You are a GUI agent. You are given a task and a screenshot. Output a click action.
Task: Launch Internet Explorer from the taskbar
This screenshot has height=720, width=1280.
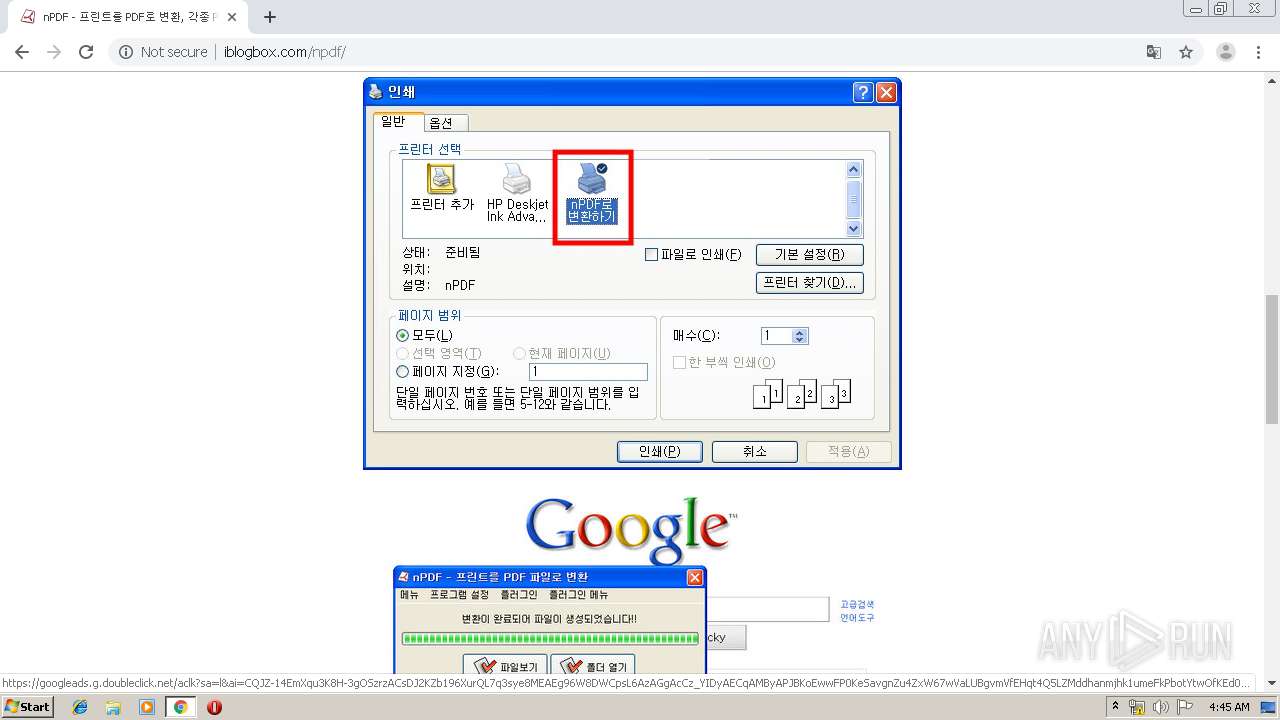pos(80,707)
